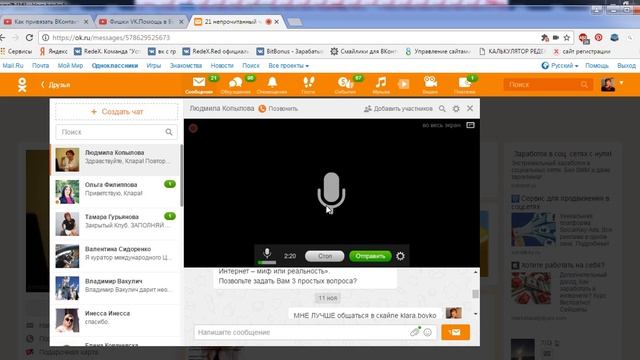
Task: Click the Odnoklassniki logo
Action: click(22, 85)
